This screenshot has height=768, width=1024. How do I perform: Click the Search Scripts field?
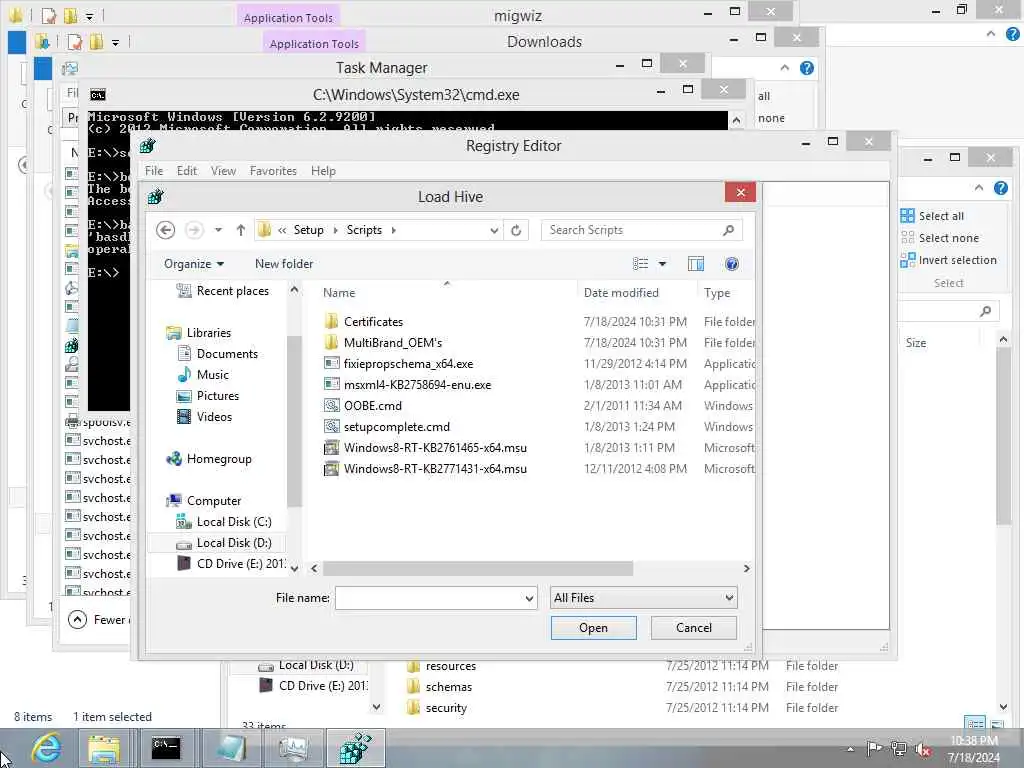click(632, 230)
